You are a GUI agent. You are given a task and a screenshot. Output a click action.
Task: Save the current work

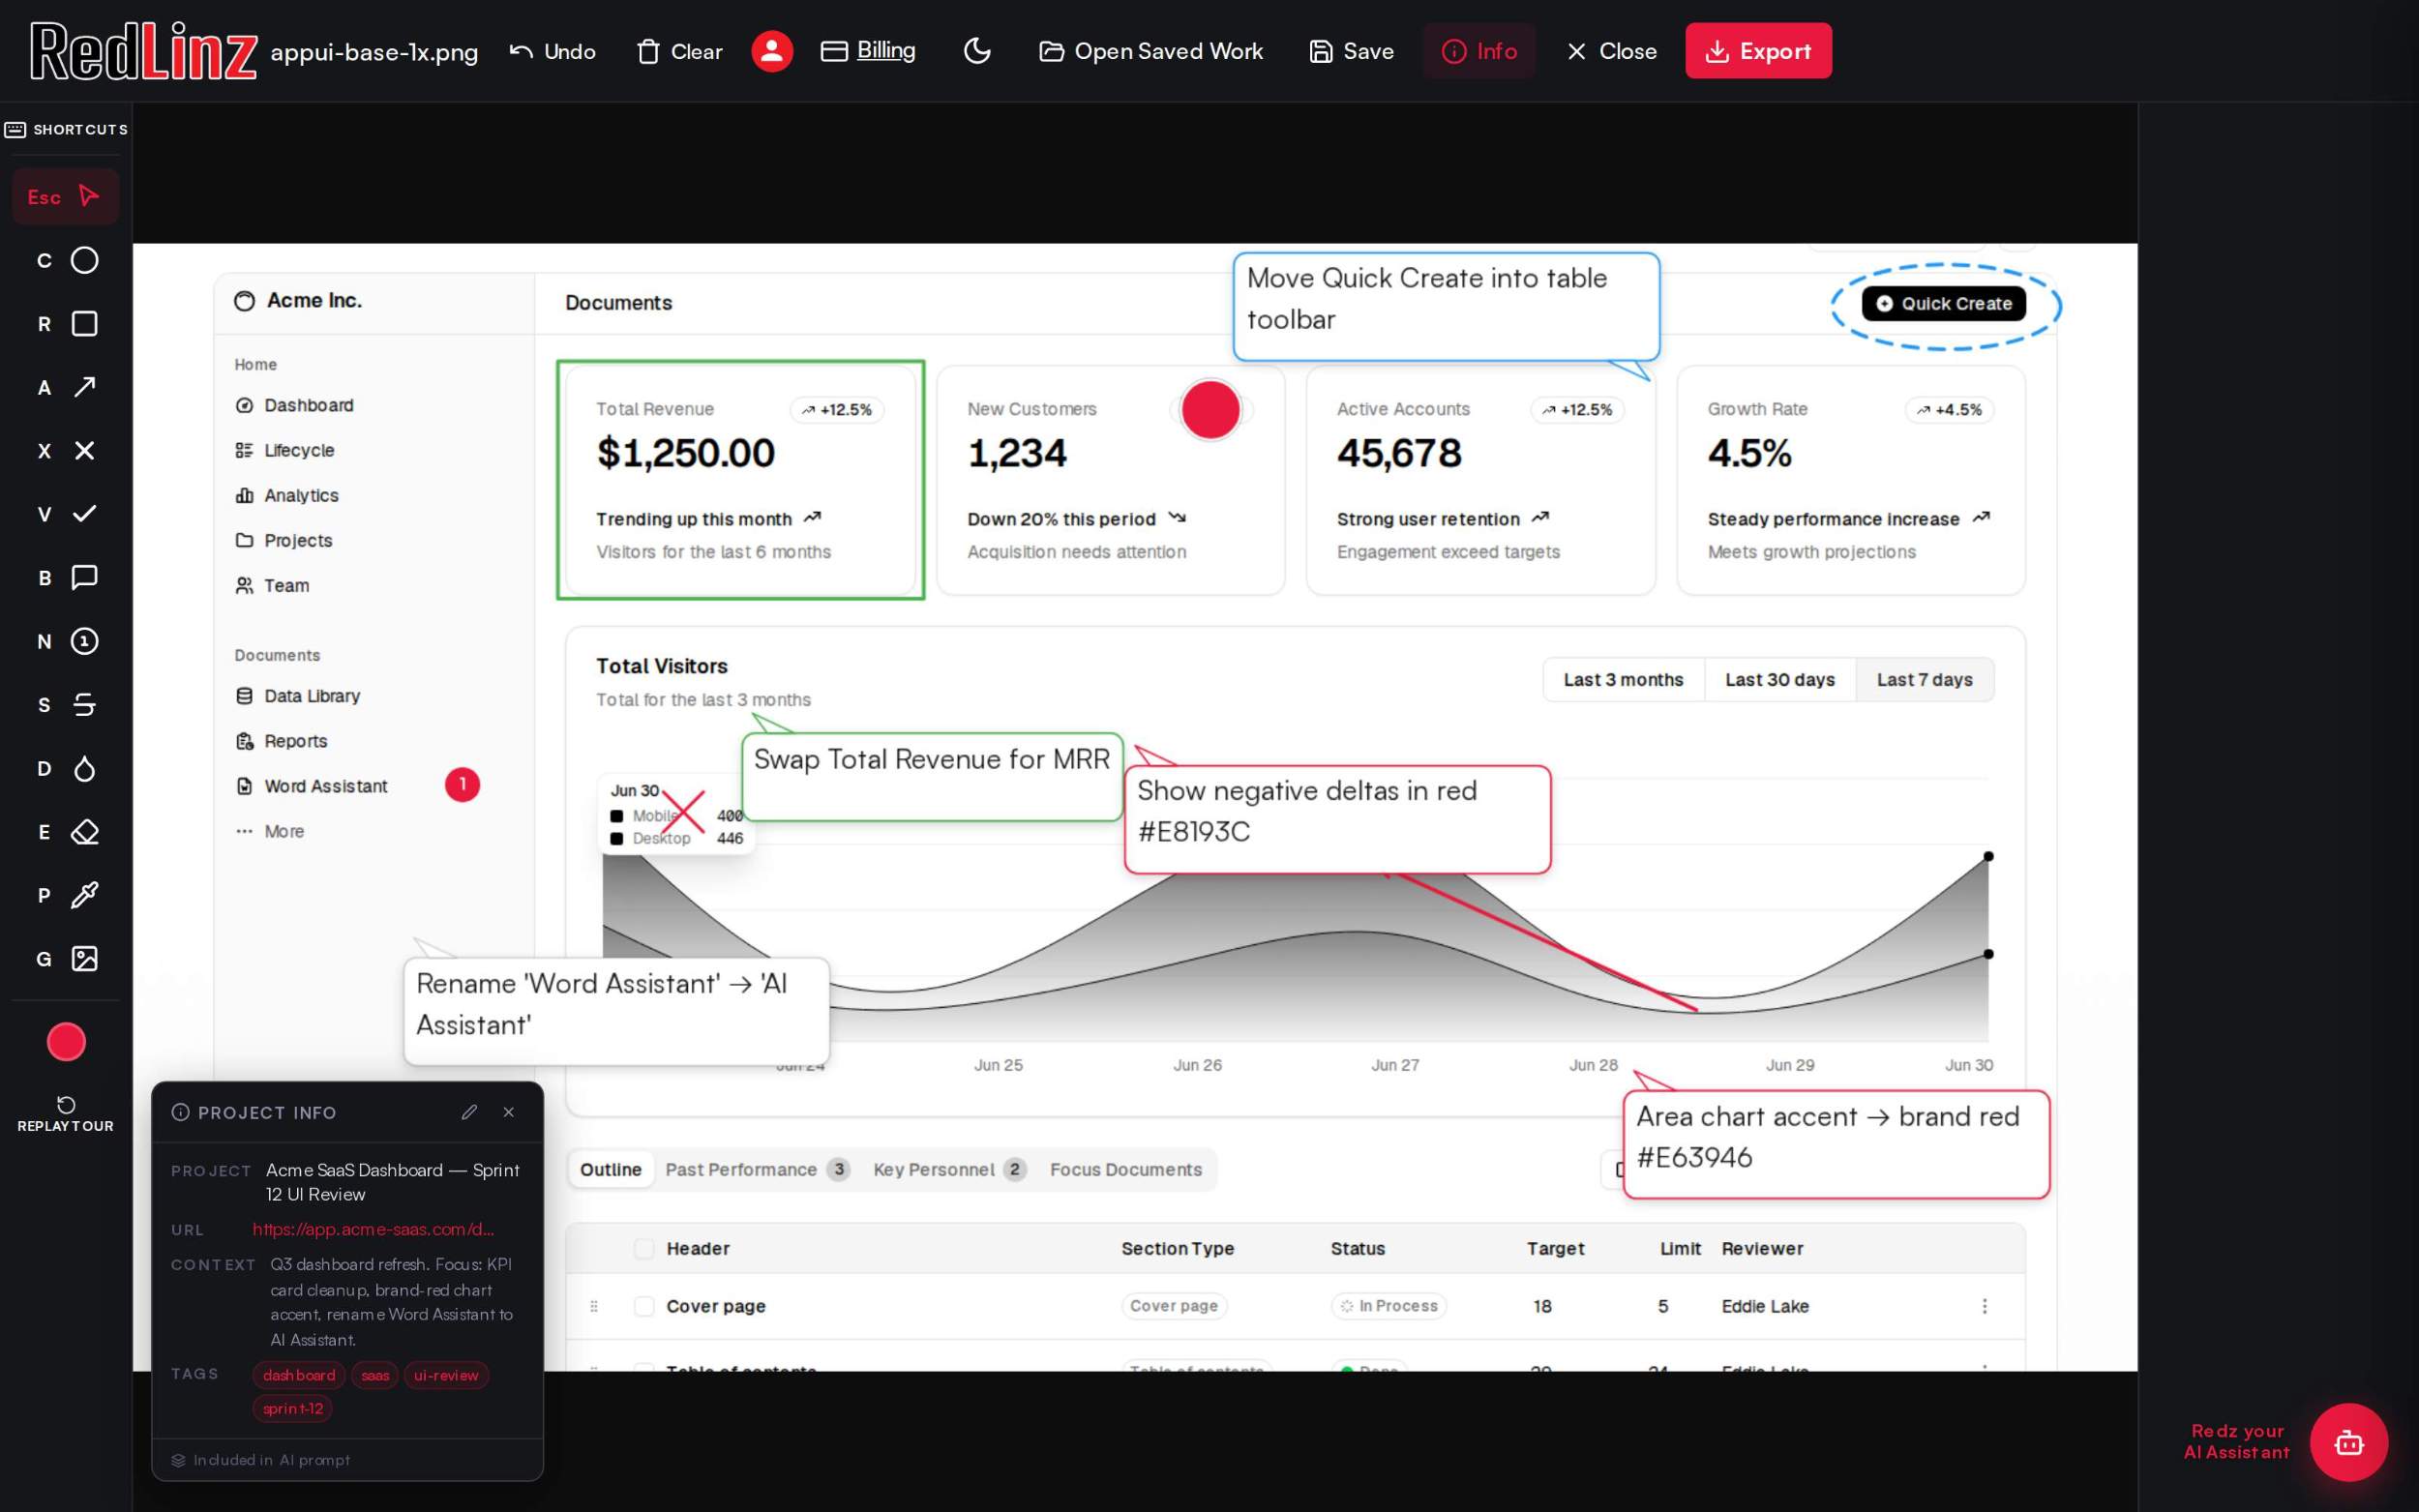(1351, 51)
